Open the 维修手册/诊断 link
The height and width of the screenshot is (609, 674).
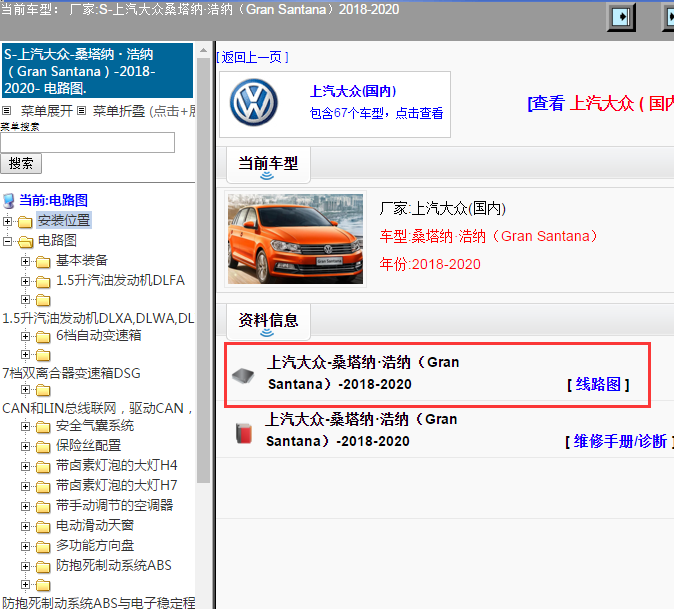point(620,441)
